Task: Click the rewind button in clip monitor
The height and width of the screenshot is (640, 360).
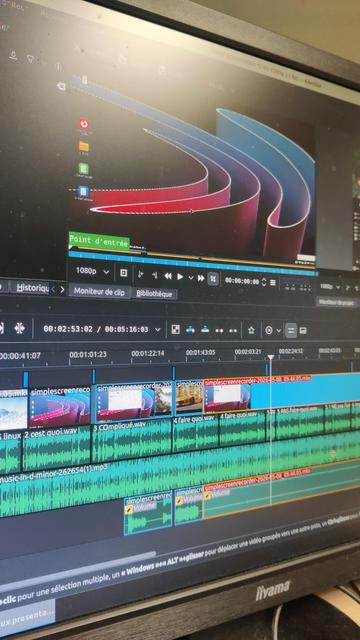Action: tap(168, 276)
